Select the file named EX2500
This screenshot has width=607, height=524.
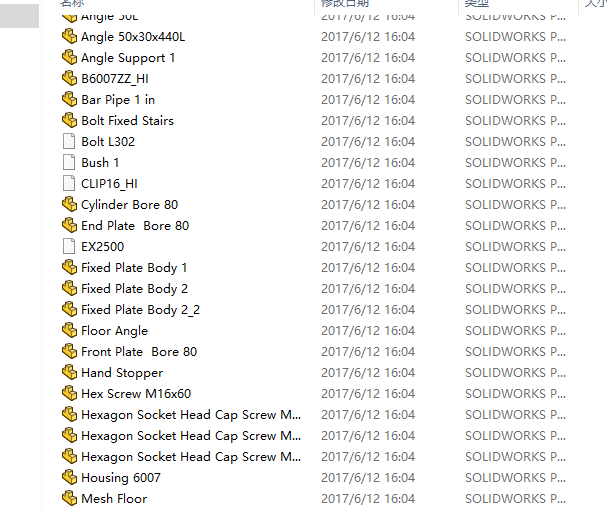tap(103, 247)
